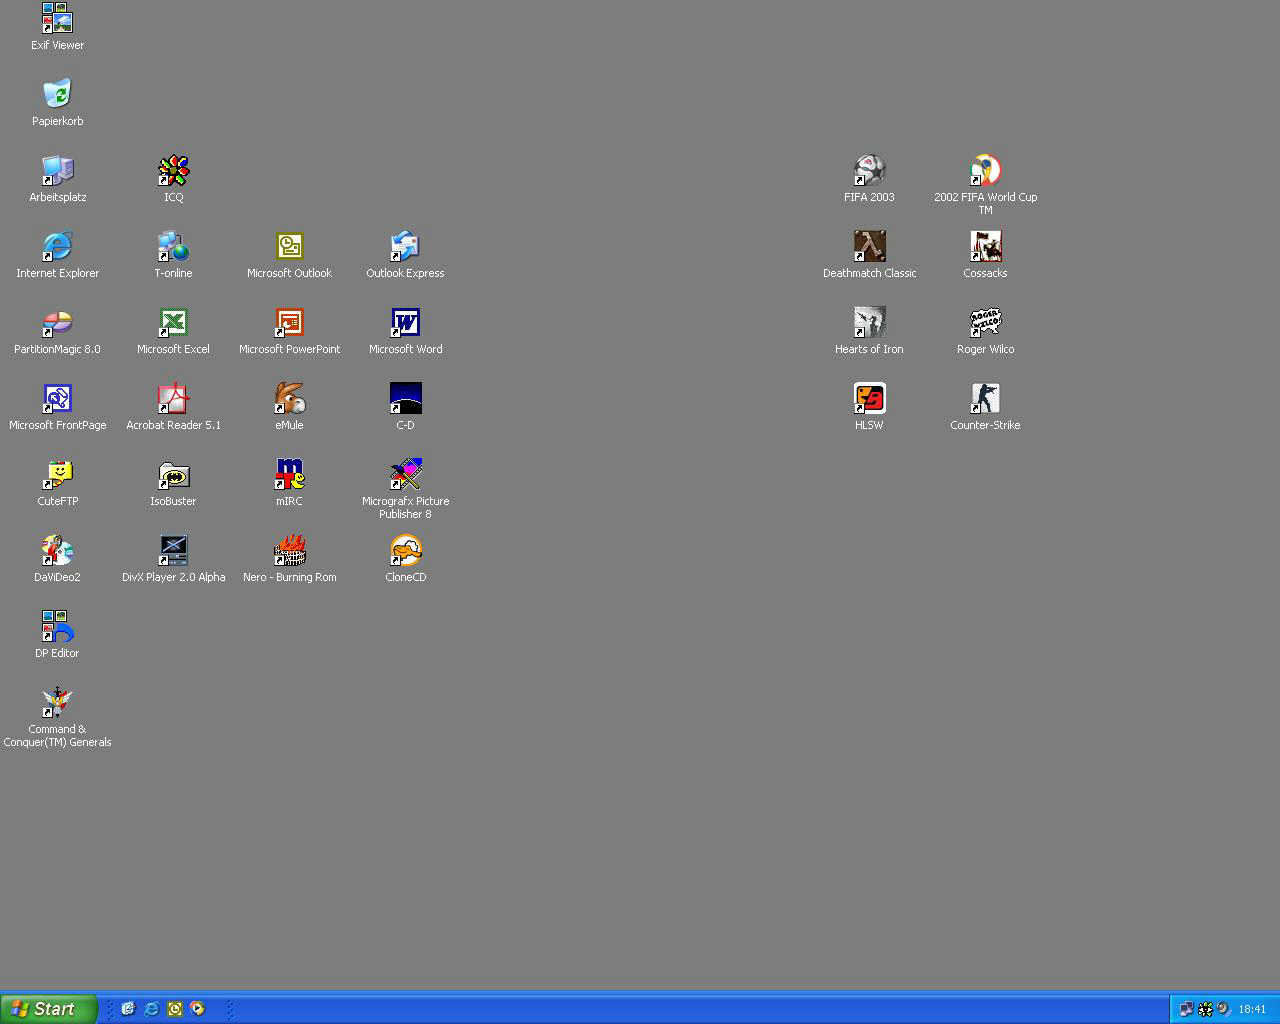Select the Roger Wilco shortcut
Viewport: 1280px width, 1024px height.
coord(985,323)
